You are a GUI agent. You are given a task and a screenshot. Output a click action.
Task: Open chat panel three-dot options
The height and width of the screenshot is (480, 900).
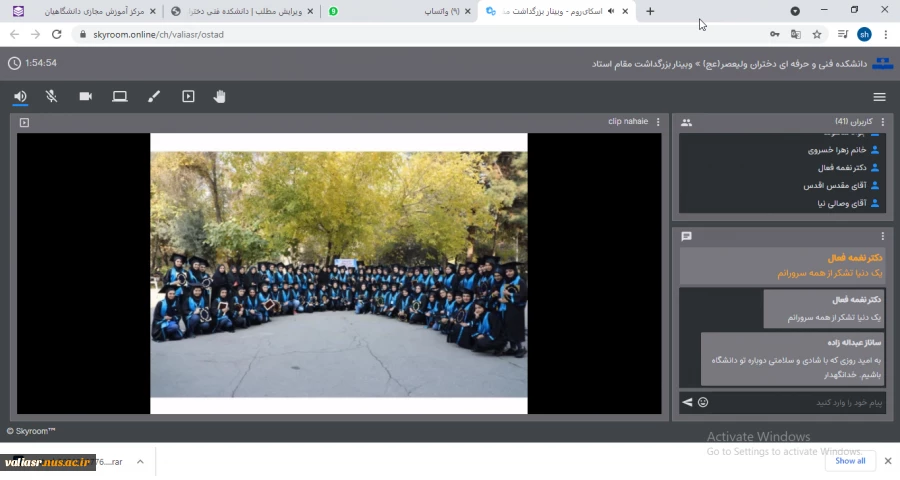point(883,236)
